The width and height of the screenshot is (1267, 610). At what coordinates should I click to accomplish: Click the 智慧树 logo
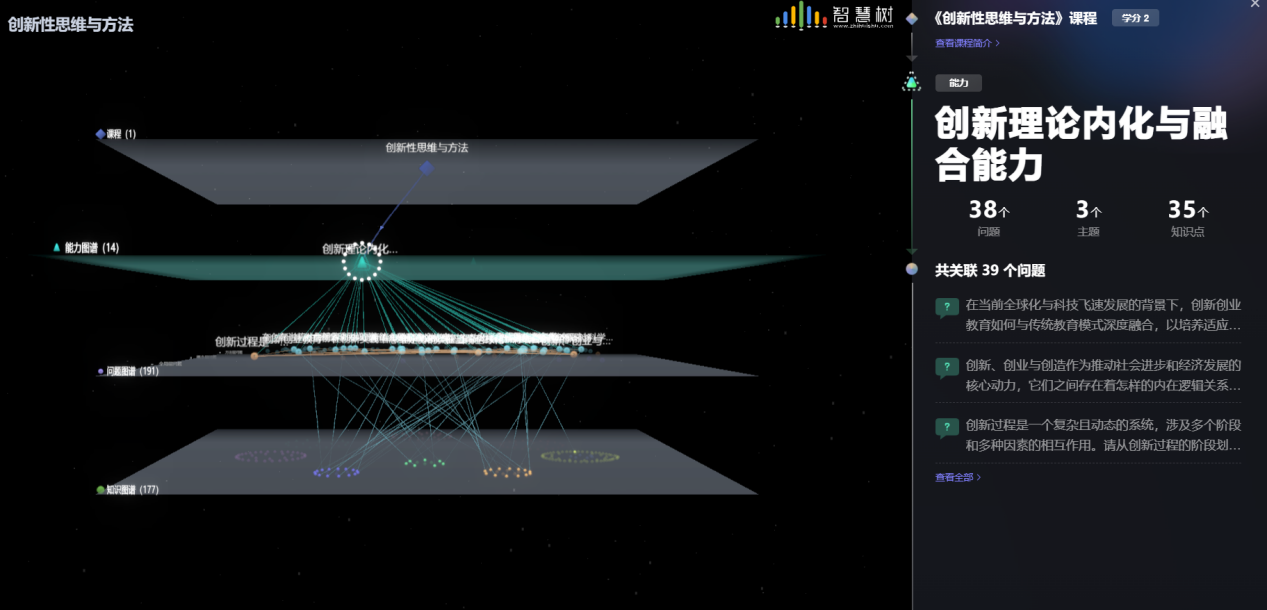[834, 16]
